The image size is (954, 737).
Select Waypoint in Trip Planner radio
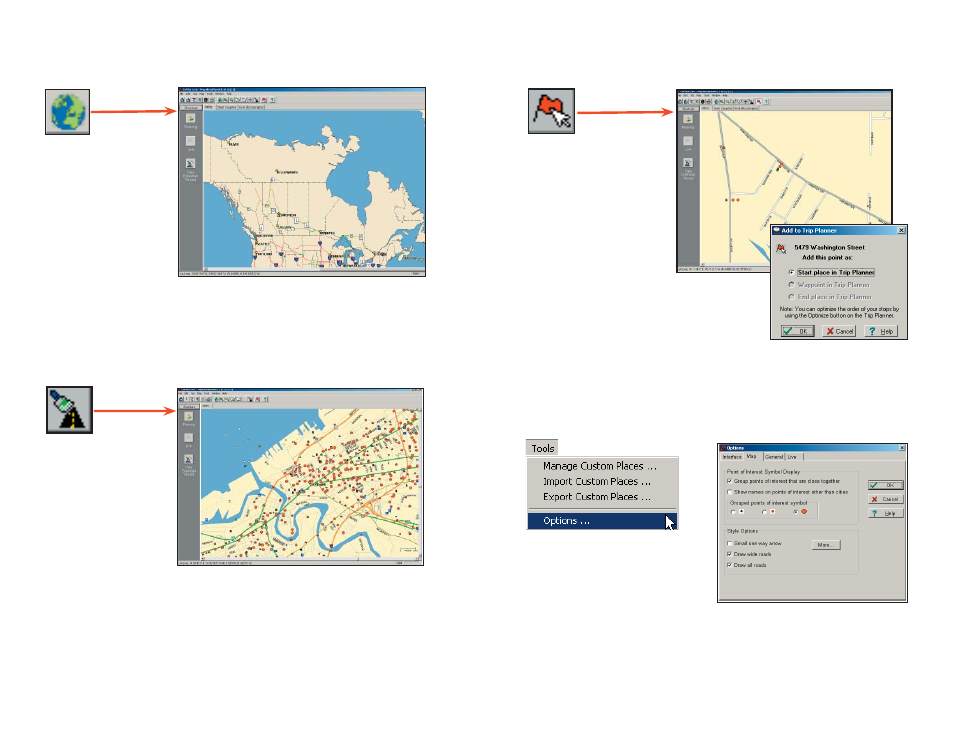click(x=791, y=285)
